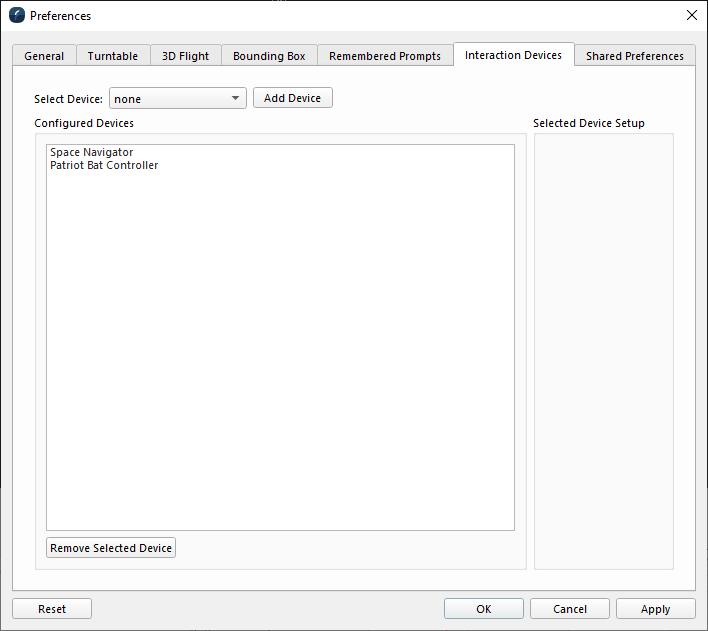The image size is (708, 631).
Task: Open the Turntable tab
Action: (x=113, y=56)
